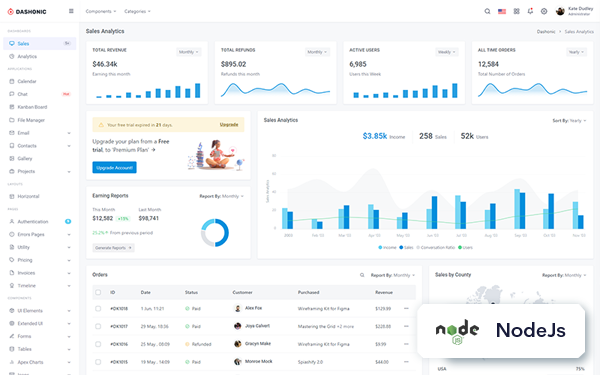Toggle select-all checkbox in Orders header
Viewport: 600px width, 375px height.
point(98,292)
